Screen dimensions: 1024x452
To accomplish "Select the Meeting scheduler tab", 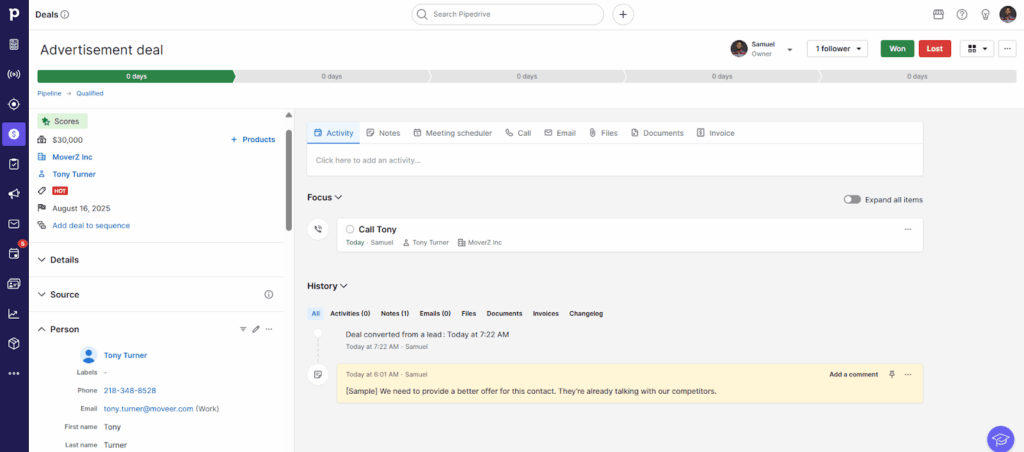I will pos(452,133).
